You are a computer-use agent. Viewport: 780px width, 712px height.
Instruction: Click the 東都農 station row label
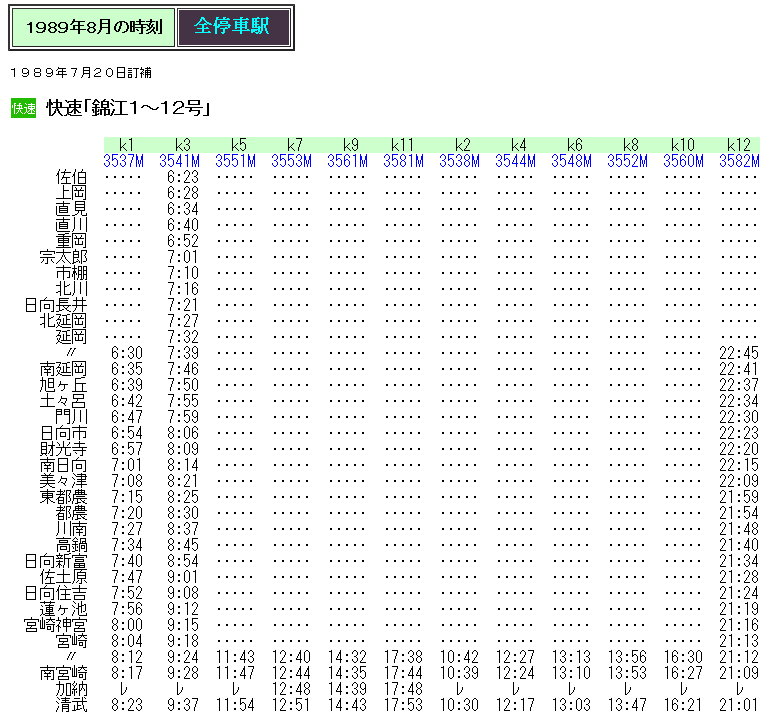[x=63, y=497]
